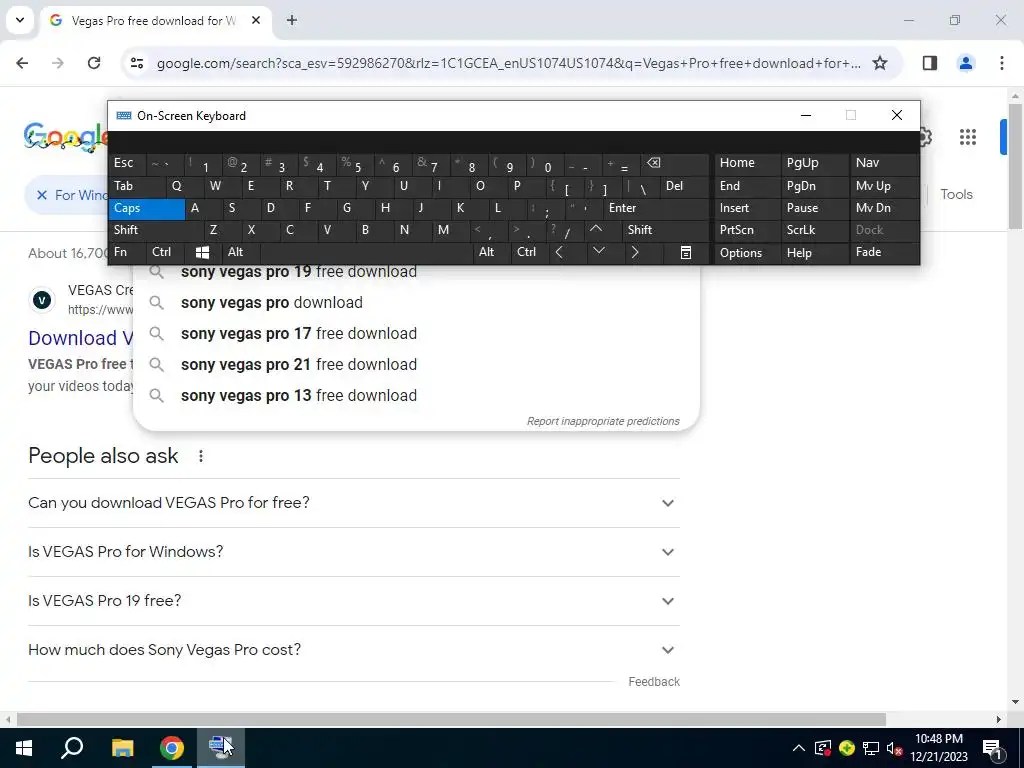The height and width of the screenshot is (768, 1024).
Task: Click Backspace key on On-Screen Keyboard
Action: (675, 163)
